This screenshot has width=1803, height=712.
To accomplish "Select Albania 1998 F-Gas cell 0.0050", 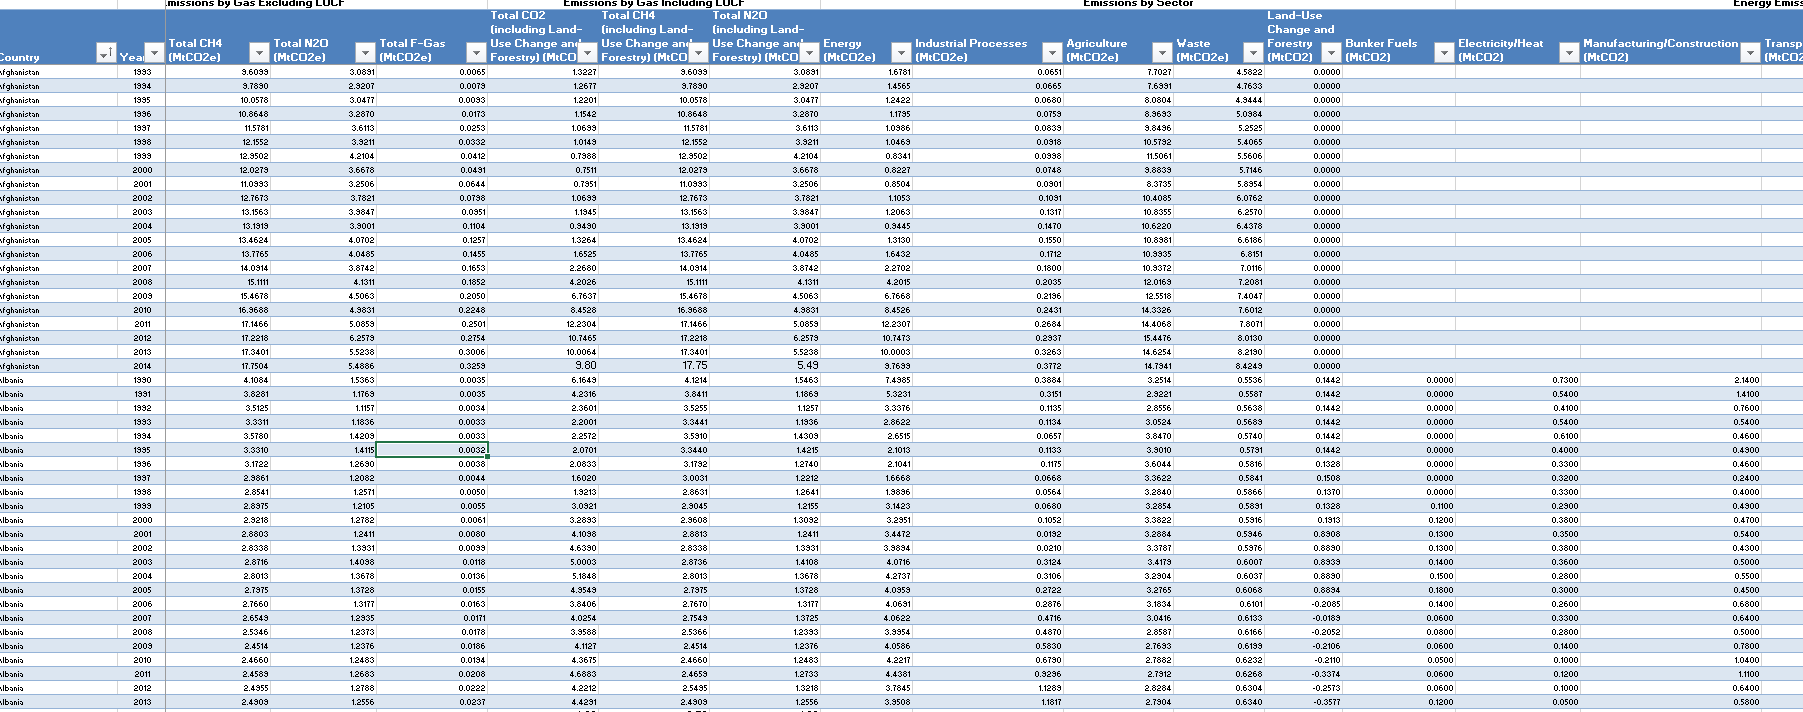I will click(x=432, y=492).
